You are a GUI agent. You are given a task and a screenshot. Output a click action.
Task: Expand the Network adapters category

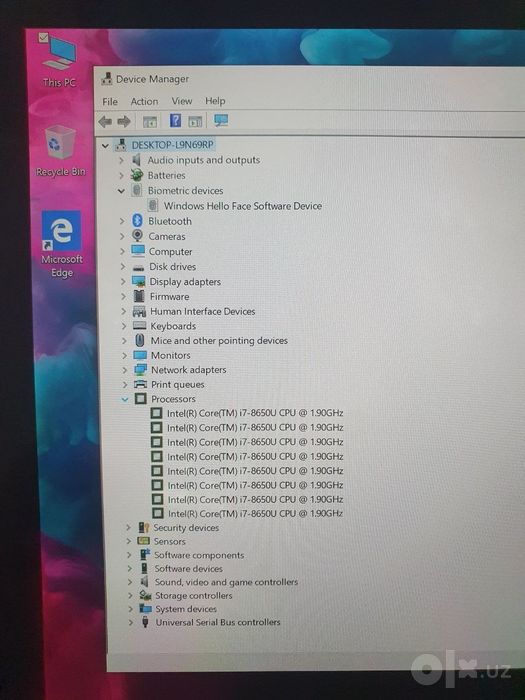(125, 370)
